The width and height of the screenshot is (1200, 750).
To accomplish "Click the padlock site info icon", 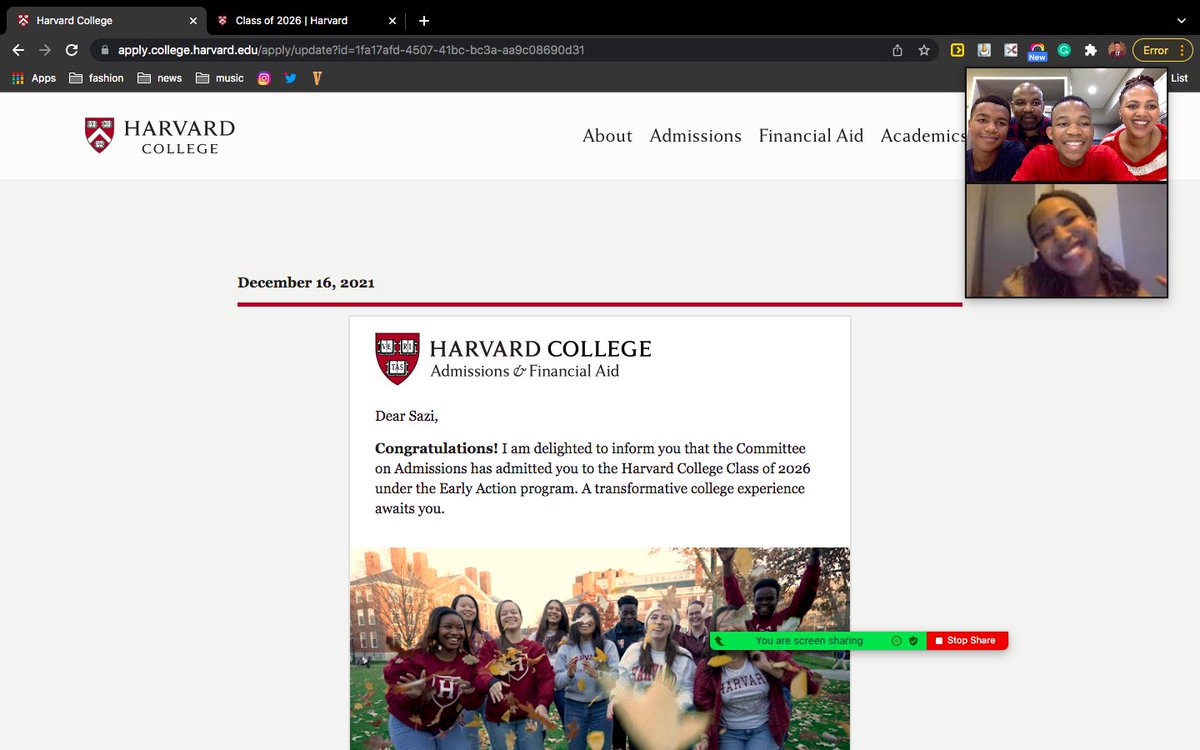I will coord(103,50).
